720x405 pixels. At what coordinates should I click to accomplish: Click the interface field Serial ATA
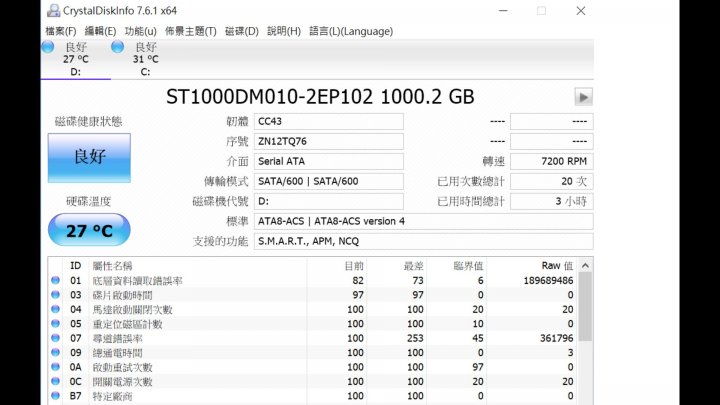coord(329,161)
